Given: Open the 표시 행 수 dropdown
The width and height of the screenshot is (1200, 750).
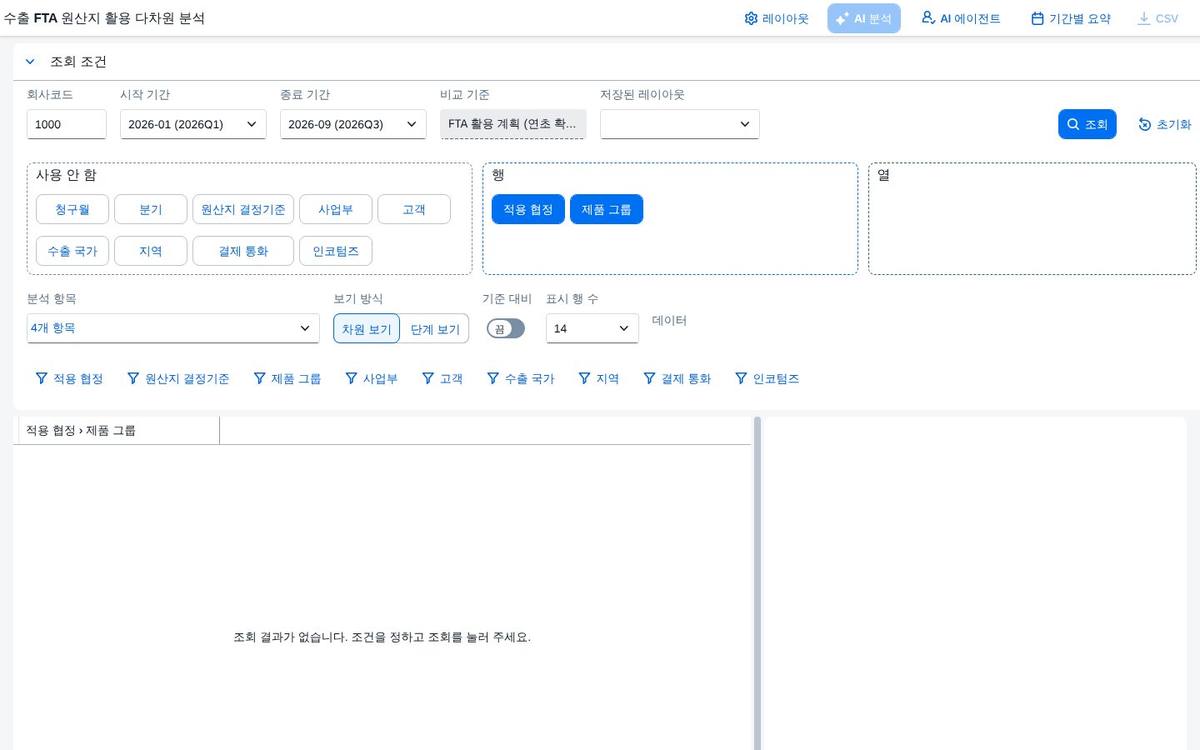Looking at the screenshot, I should pos(592,328).
